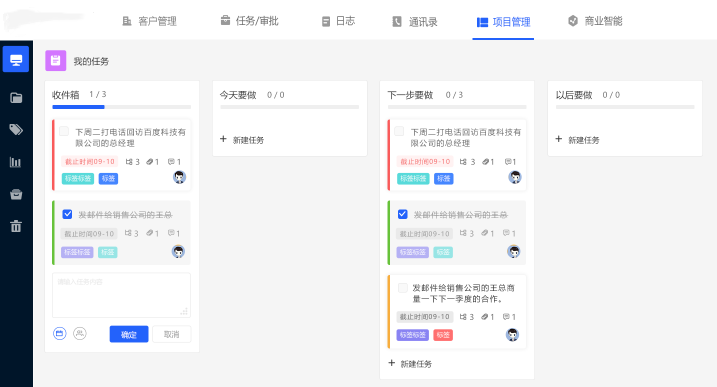This screenshot has height=387, width=717.
Task: Open the 客户管理 tab
Action: click(x=150, y=21)
